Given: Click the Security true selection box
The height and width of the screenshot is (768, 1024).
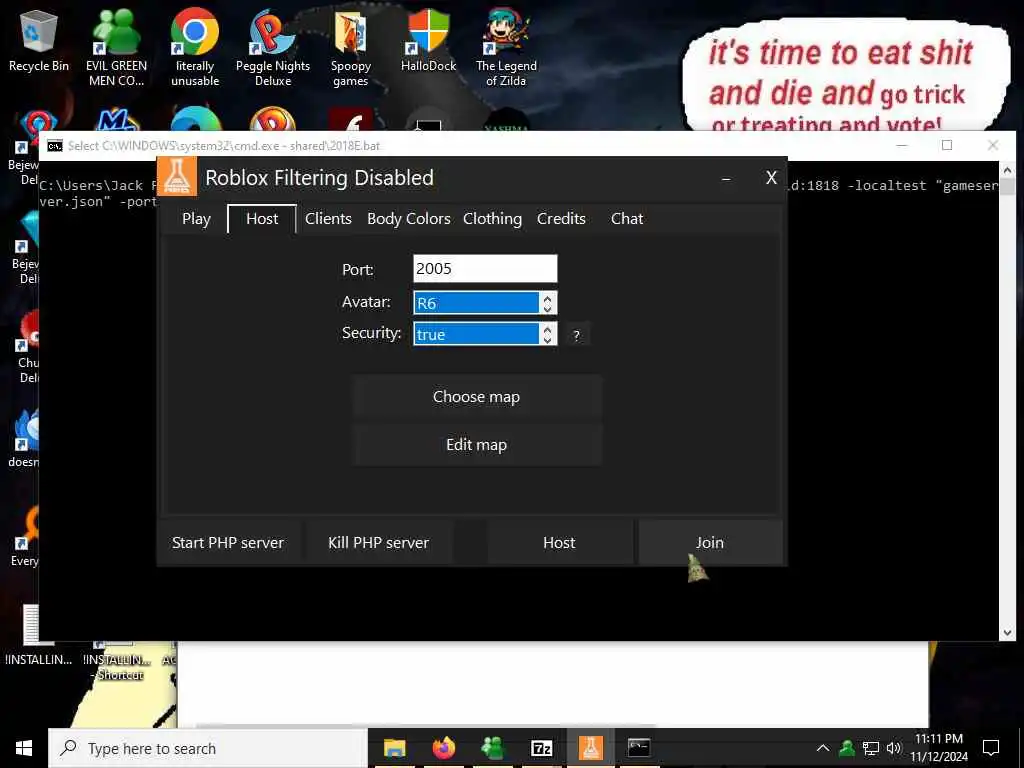Looking at the screenshot, I should pos(476,334).
